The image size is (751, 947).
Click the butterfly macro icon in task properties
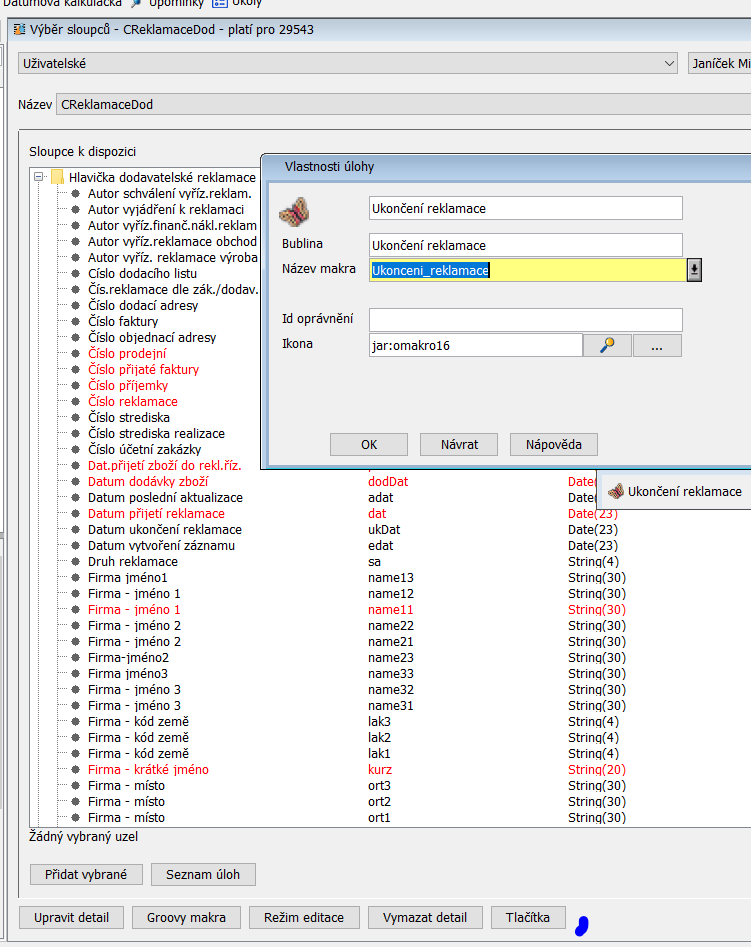click(x=294, y=211)
